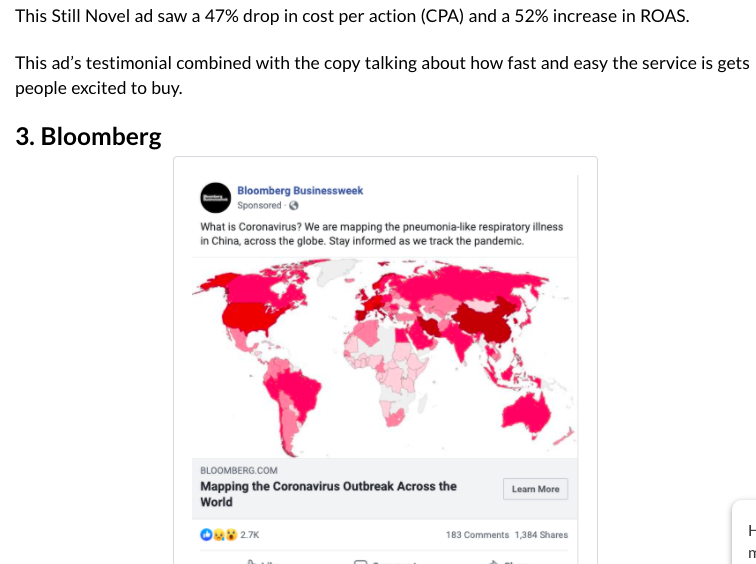Screen dimensions: 756x564
Task: Click the Bloomberg Businessweek profile avatar
Action: (x=214, y=197)
